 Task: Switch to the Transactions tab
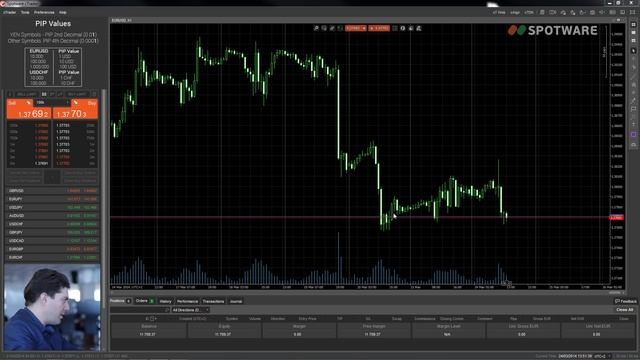click(213, 301)
